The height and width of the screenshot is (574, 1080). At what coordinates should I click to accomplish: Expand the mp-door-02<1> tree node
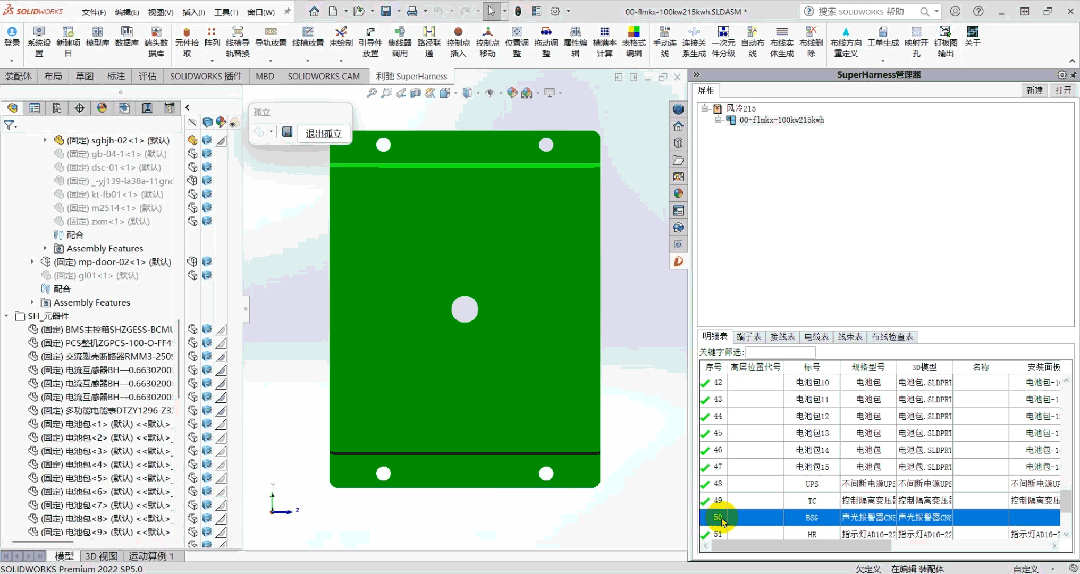coord(32,262)
